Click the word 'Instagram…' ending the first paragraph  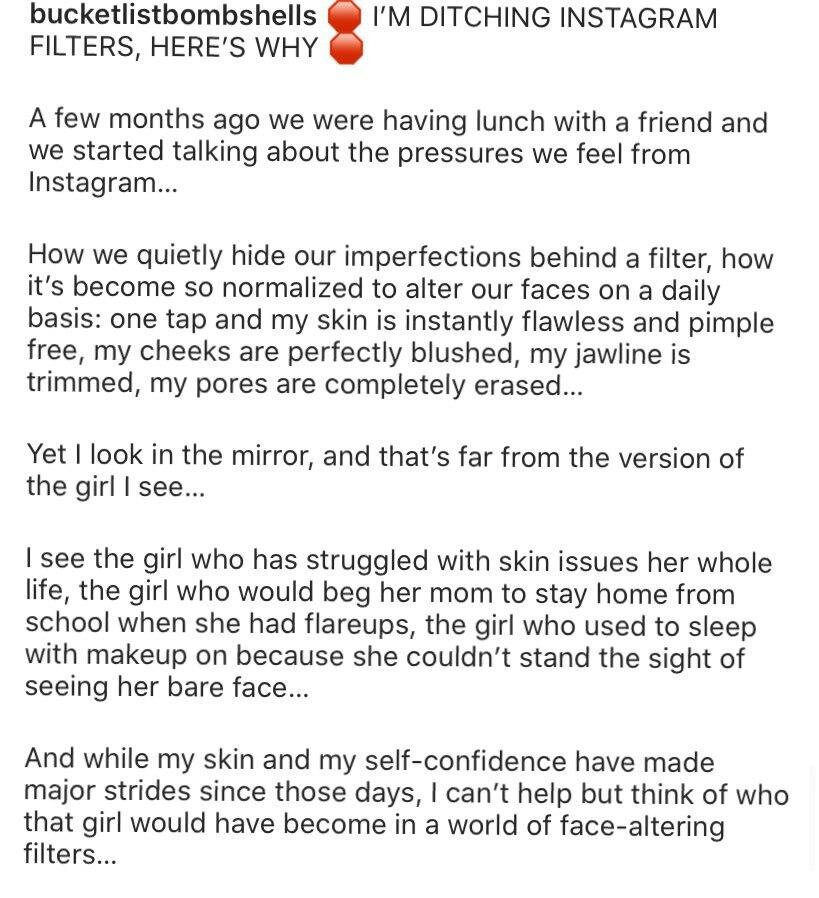click(x=103, y=183)
